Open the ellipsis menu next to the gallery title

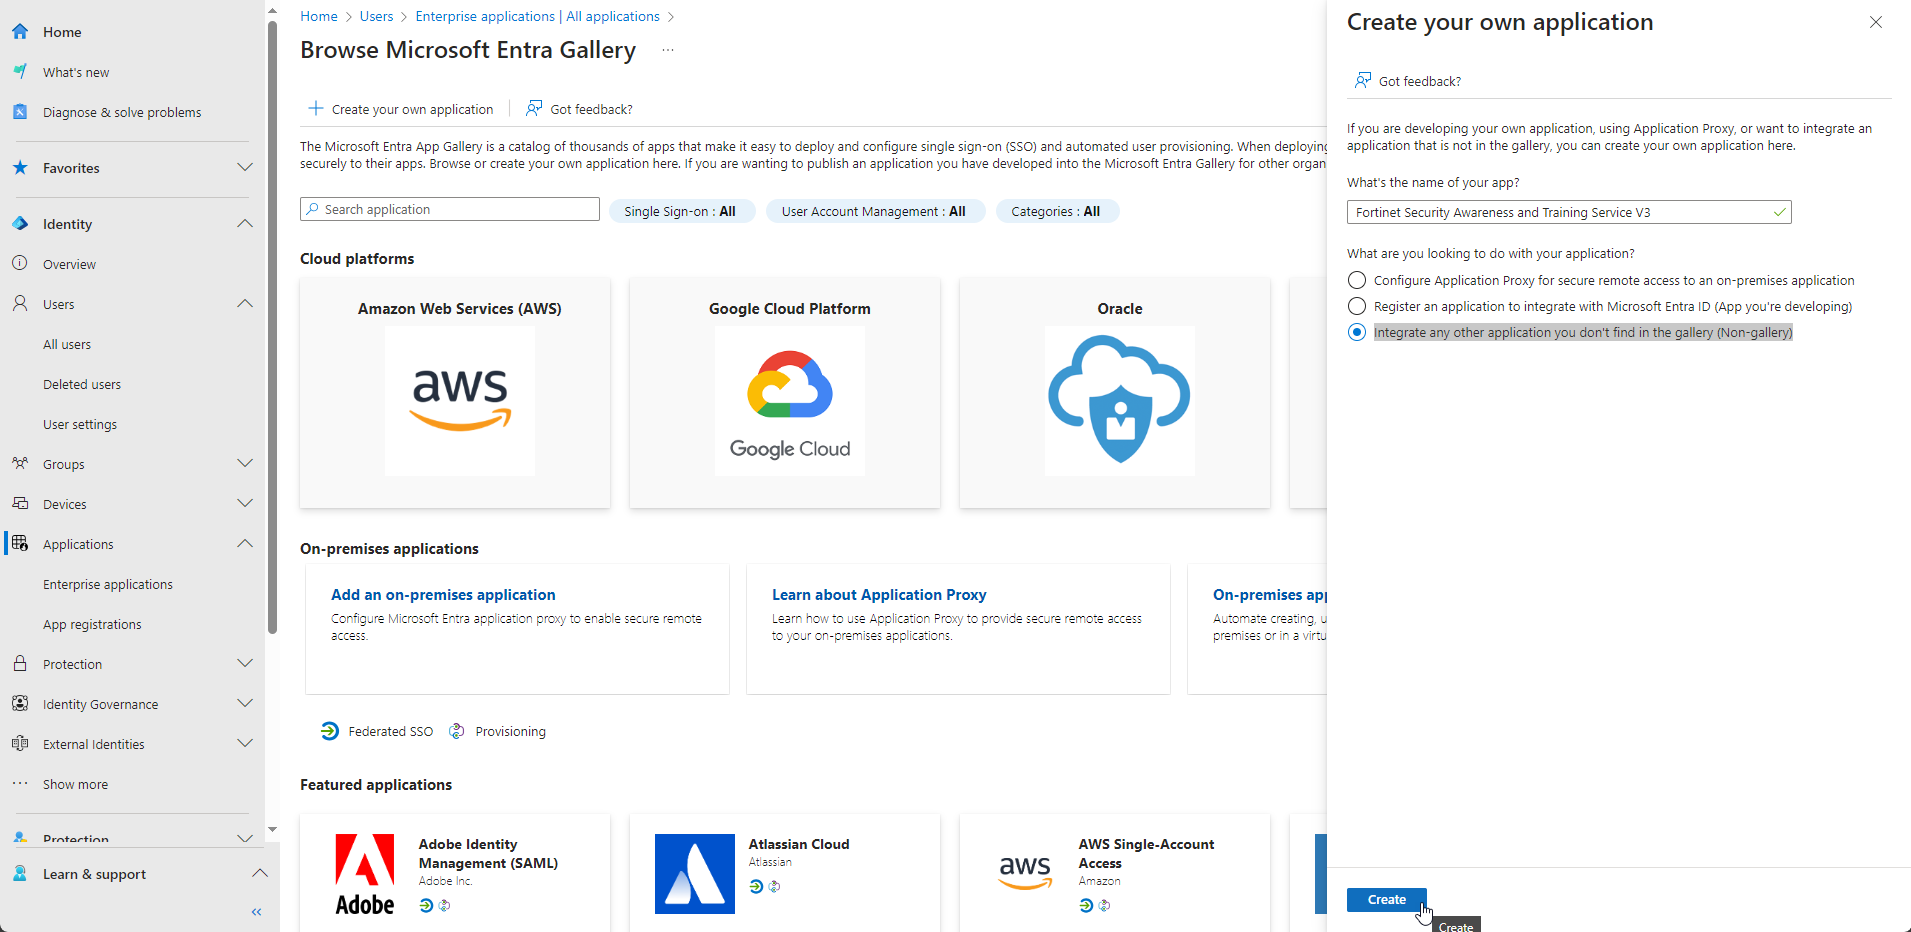pyautogui.click(x=668, y=50)
